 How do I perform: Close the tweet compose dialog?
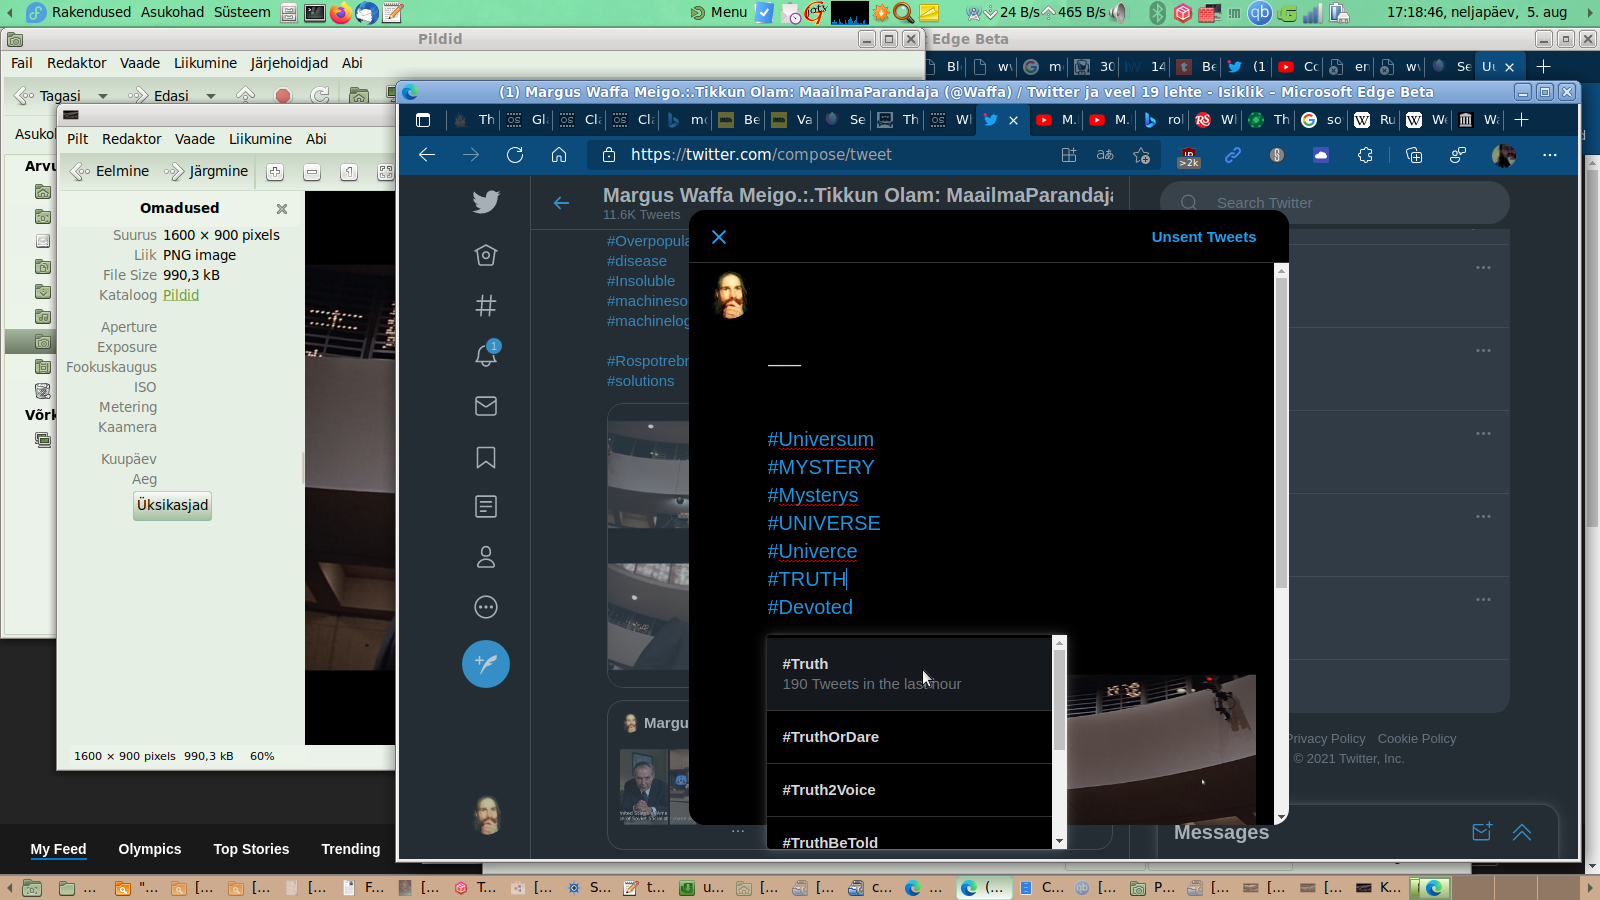719,237
